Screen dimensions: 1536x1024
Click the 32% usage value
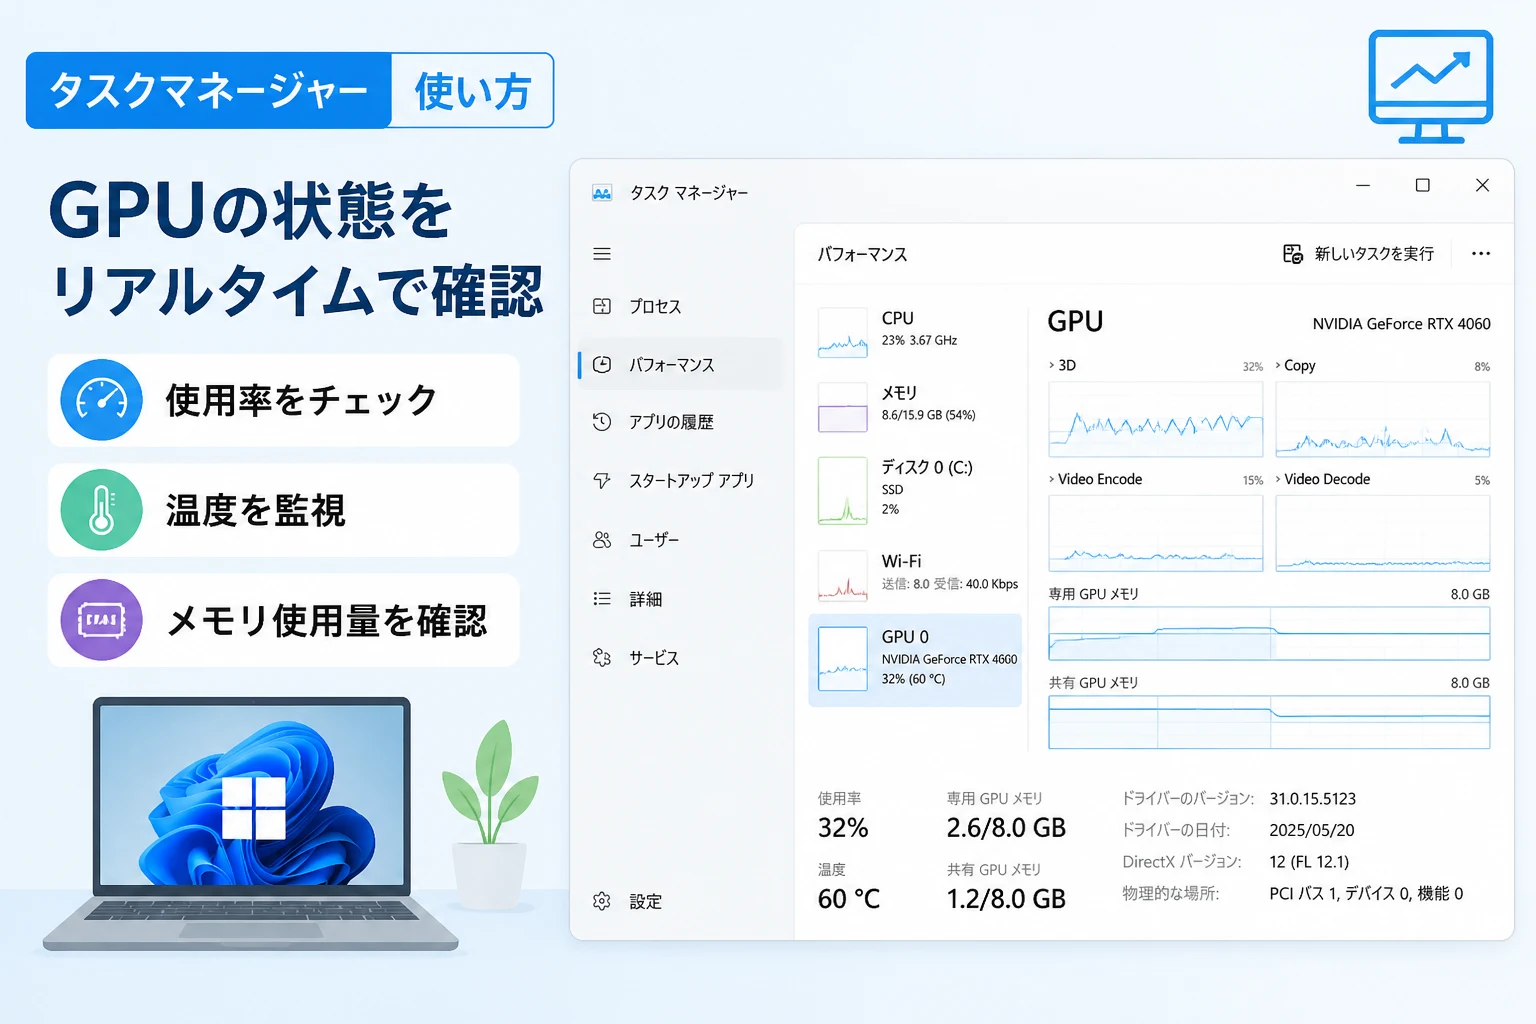(843, 828)
